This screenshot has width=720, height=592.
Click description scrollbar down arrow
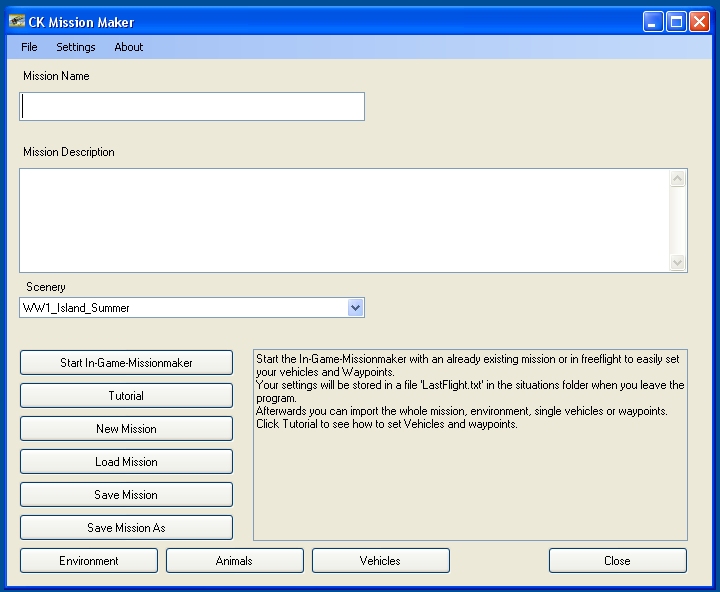(677, 262)
